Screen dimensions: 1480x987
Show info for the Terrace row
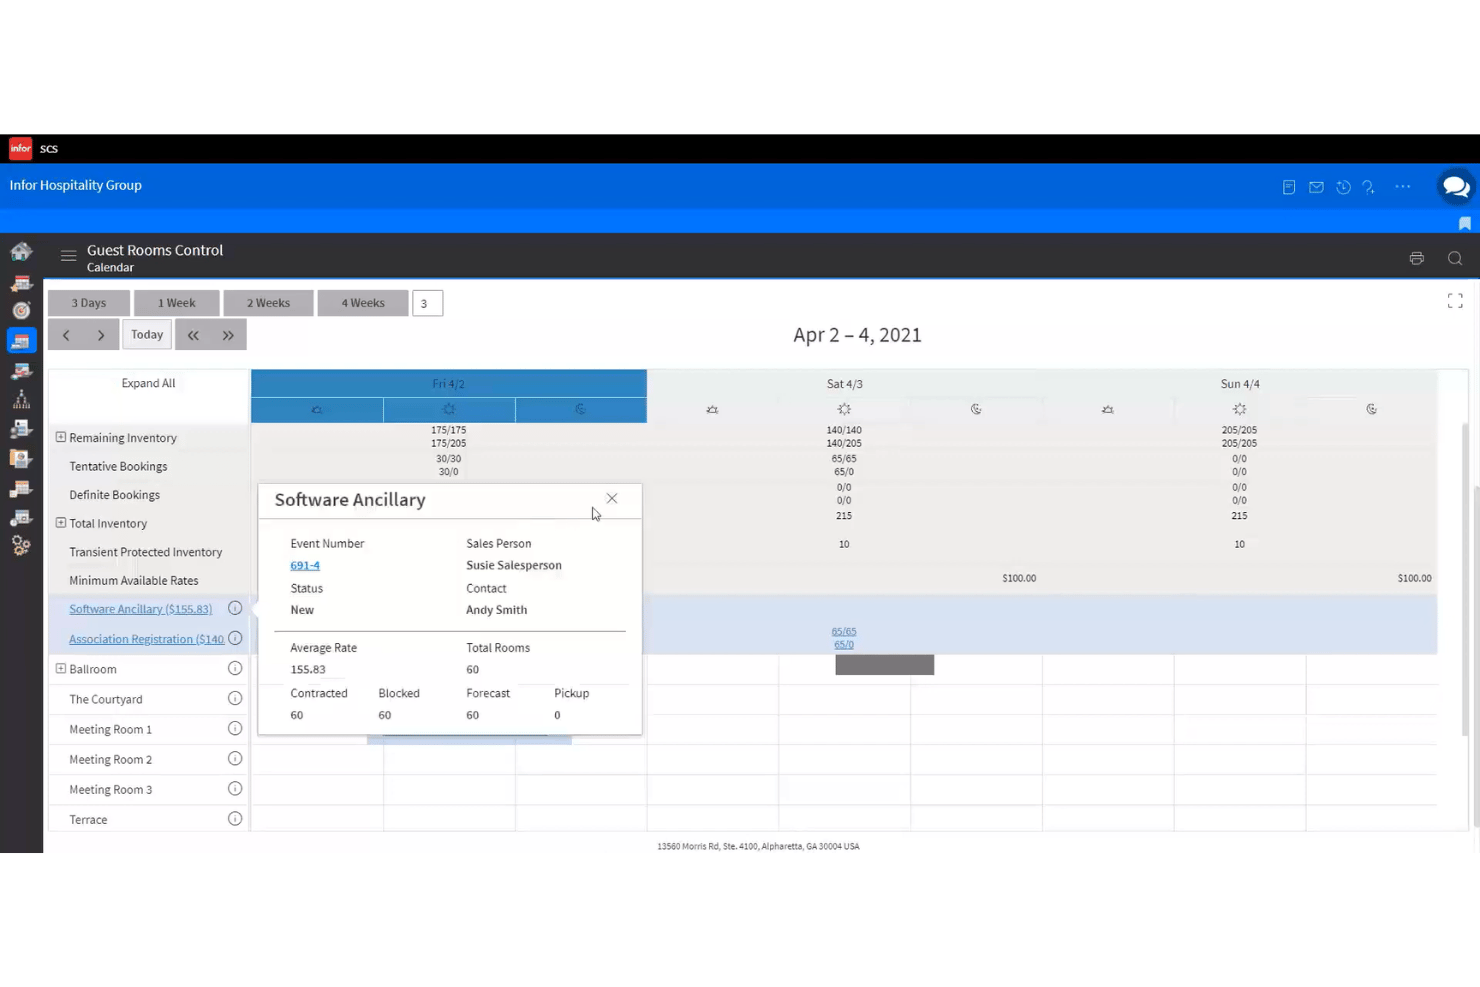pyautogui.click(x=235, y=818)
